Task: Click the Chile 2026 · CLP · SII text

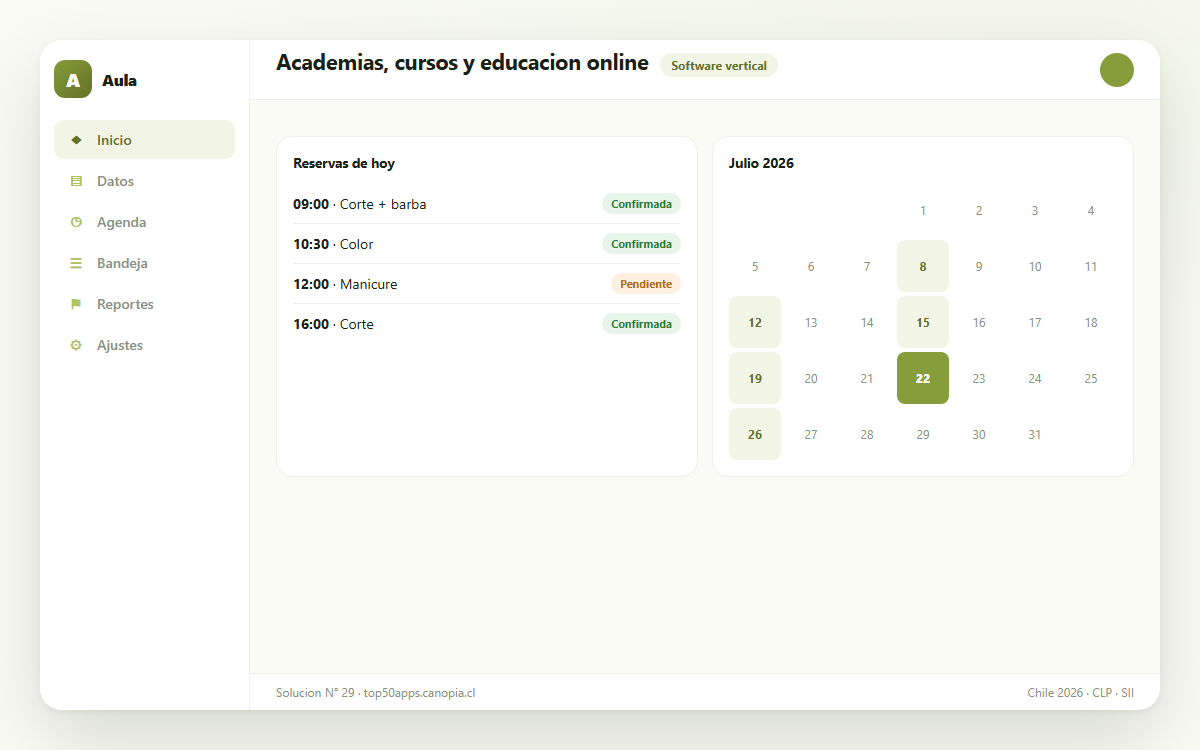Action: [1080, 692]
